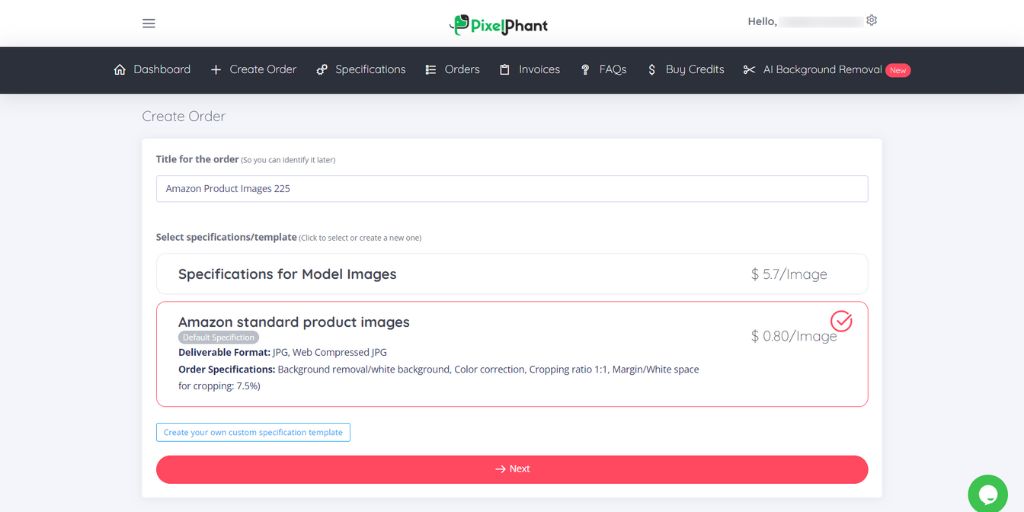The image size is (1024, 512).
Task: Click the red New badge
Action: click(898, 71)
